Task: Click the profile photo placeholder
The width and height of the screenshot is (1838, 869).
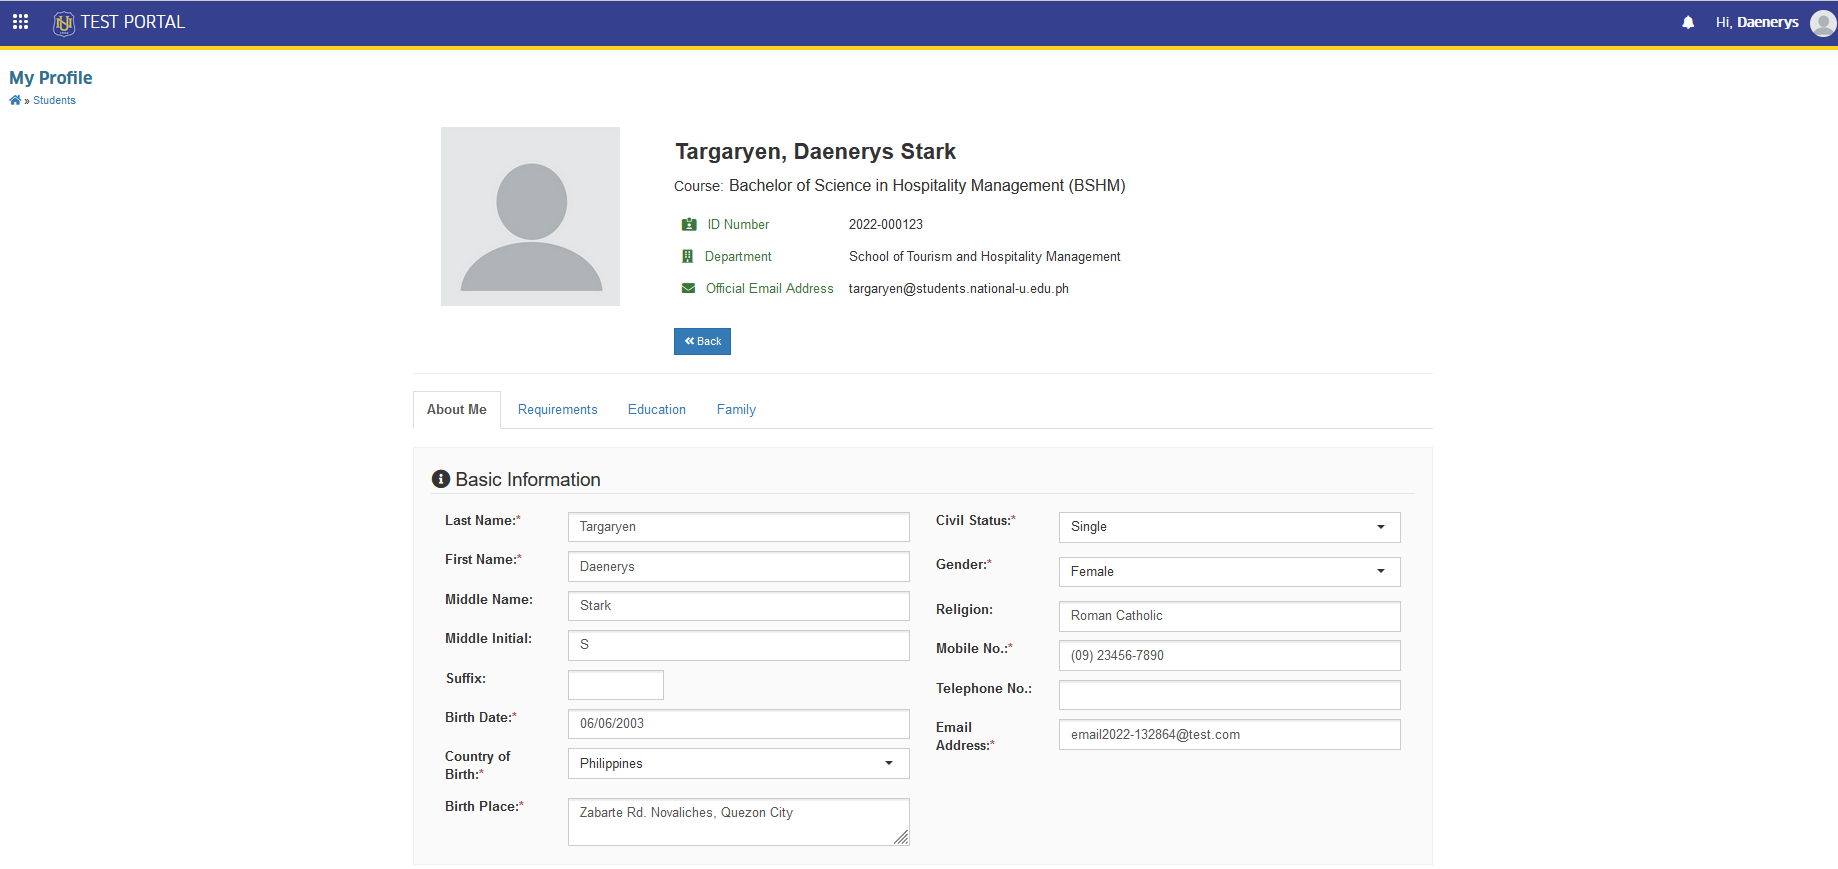Action: [530, 216]
